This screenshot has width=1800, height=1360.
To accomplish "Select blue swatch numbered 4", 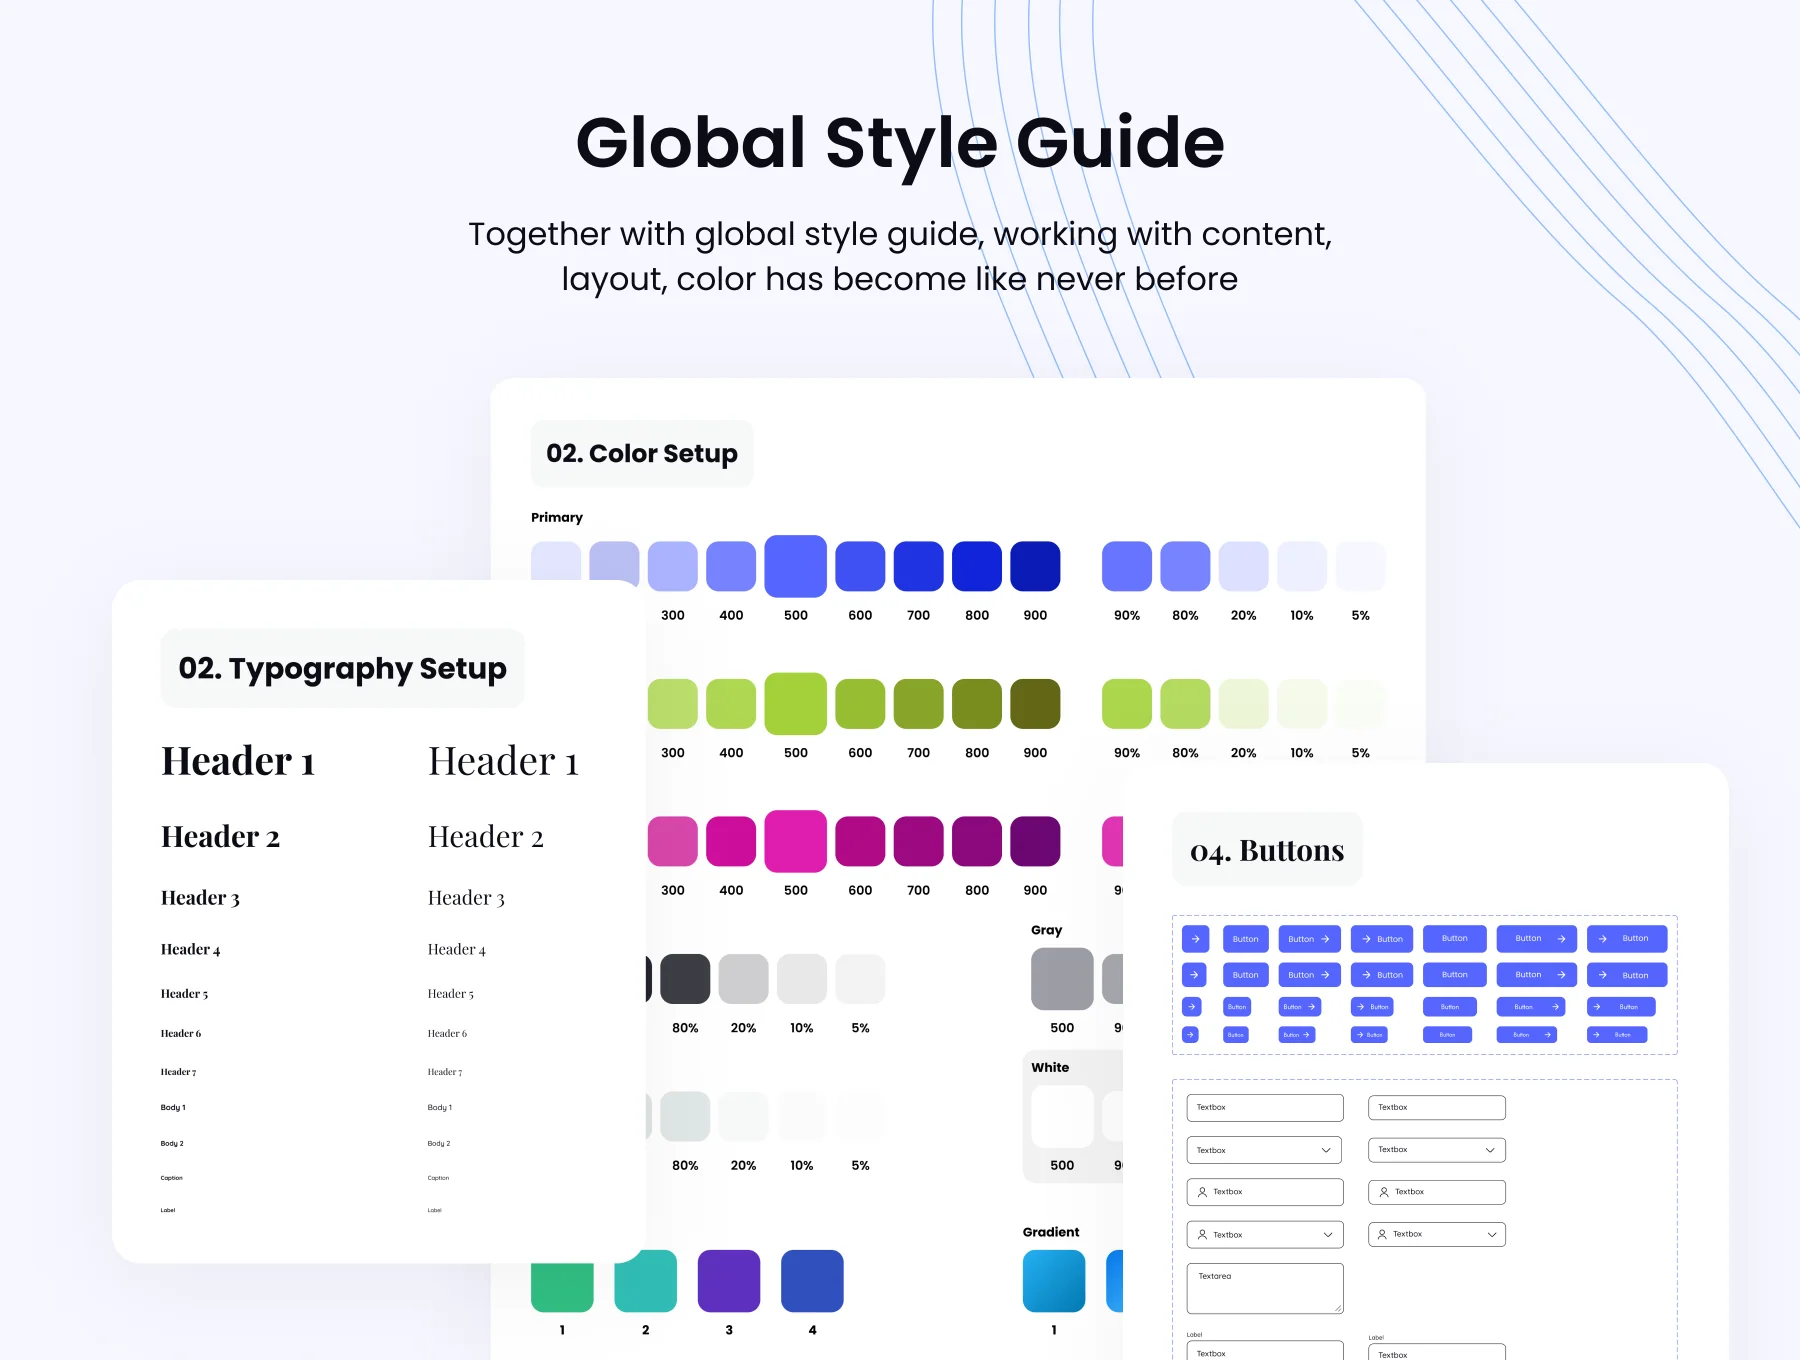I will coord(812,1281).
